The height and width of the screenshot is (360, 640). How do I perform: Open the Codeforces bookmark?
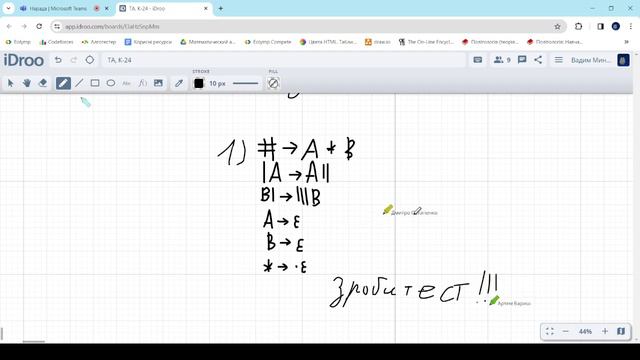point(56,42)
